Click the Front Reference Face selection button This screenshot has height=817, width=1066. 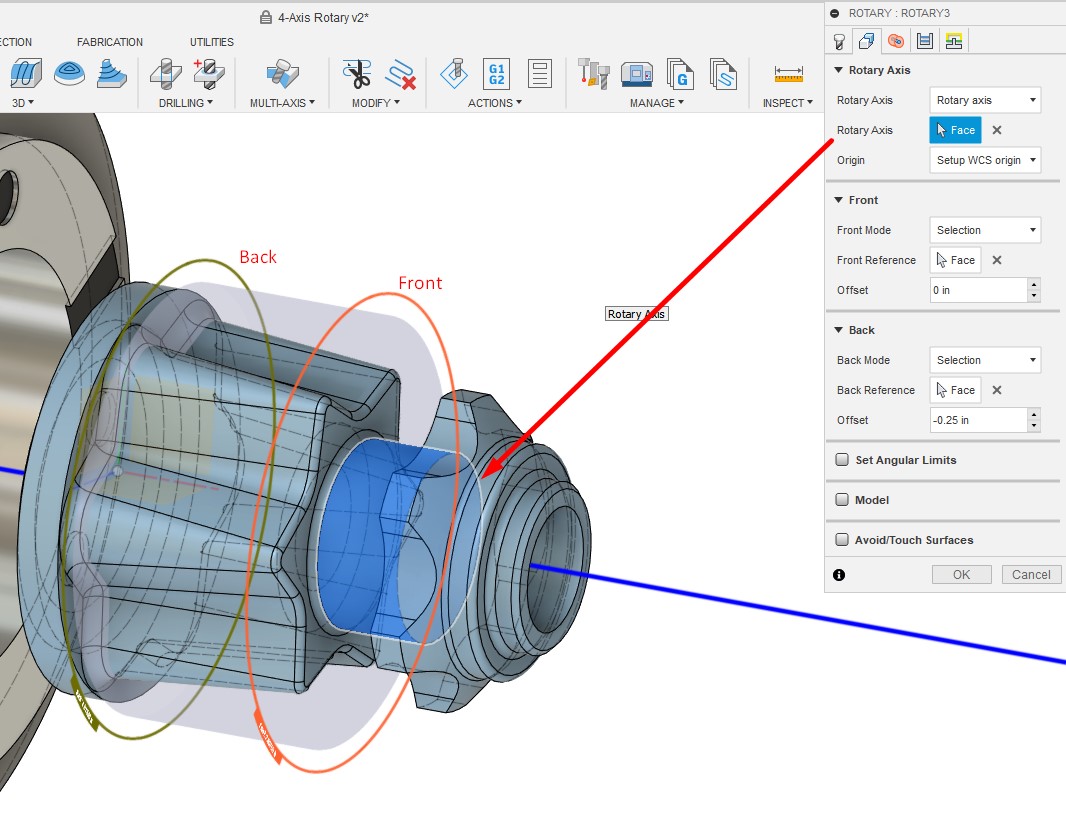click(x=955, y=260)
